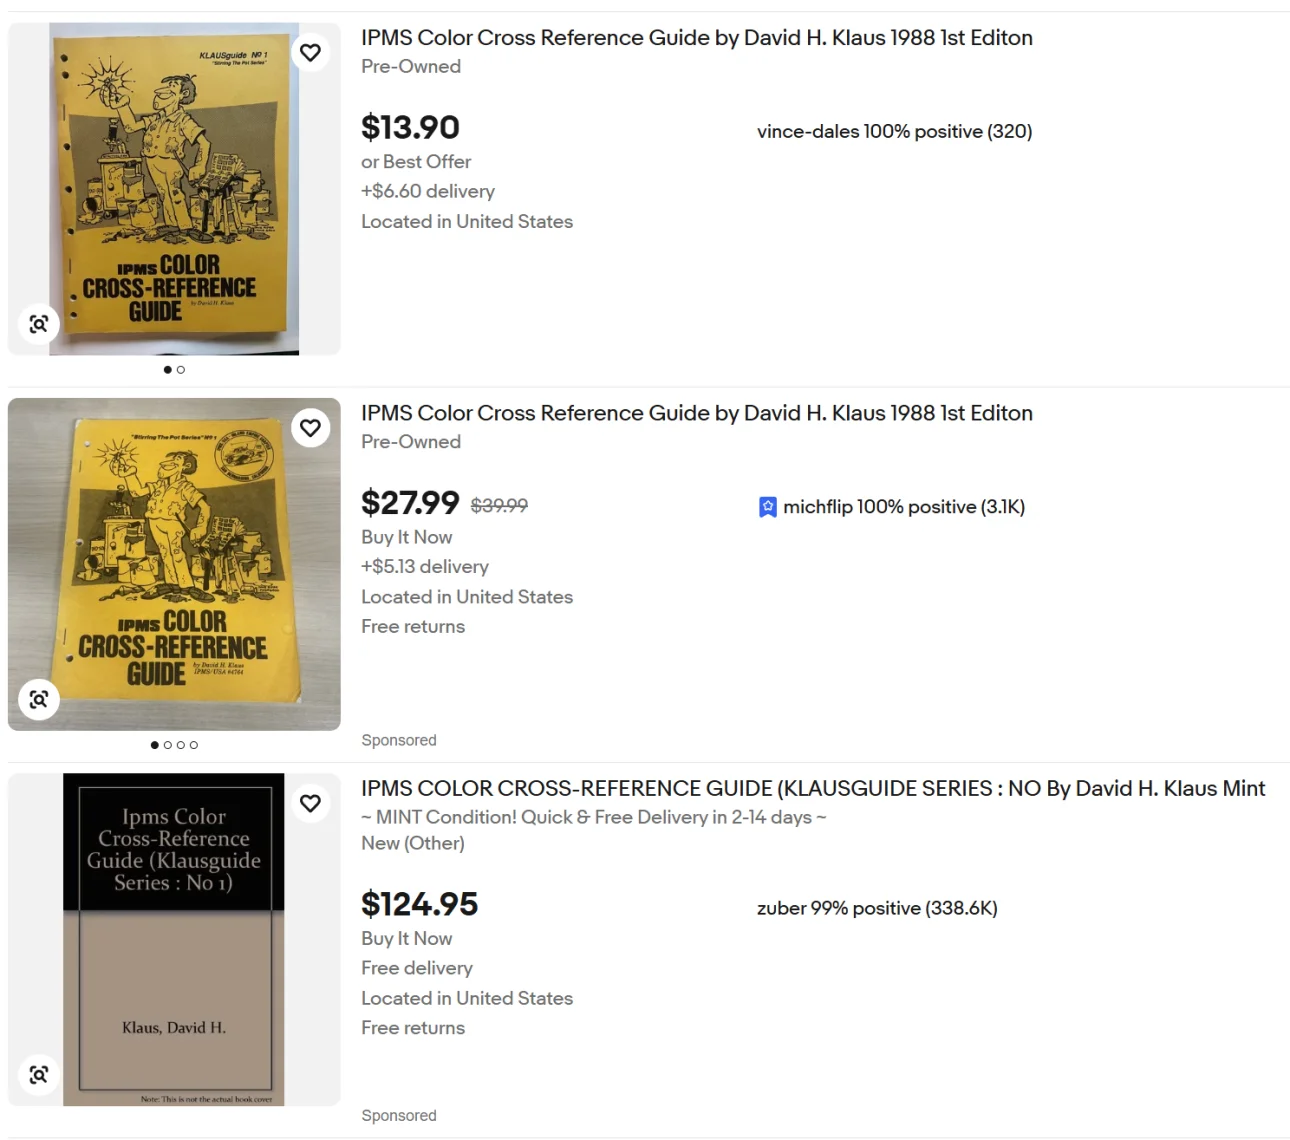Click top rated badge beside michflip
1290x1140 pixels.
point(767,507)
